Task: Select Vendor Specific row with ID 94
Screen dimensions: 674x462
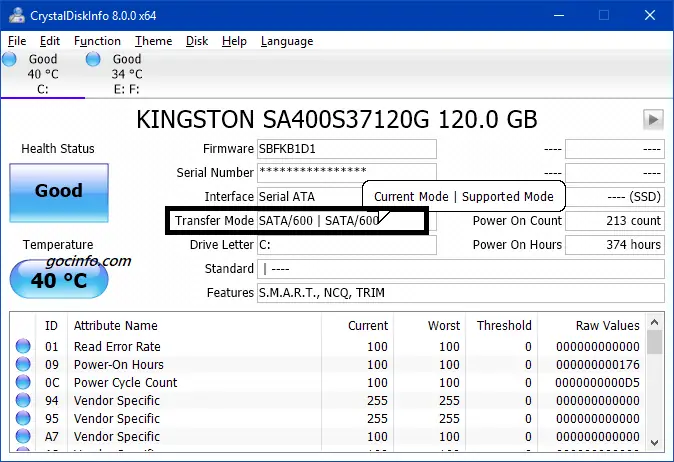Action: [x=328, y=401]
